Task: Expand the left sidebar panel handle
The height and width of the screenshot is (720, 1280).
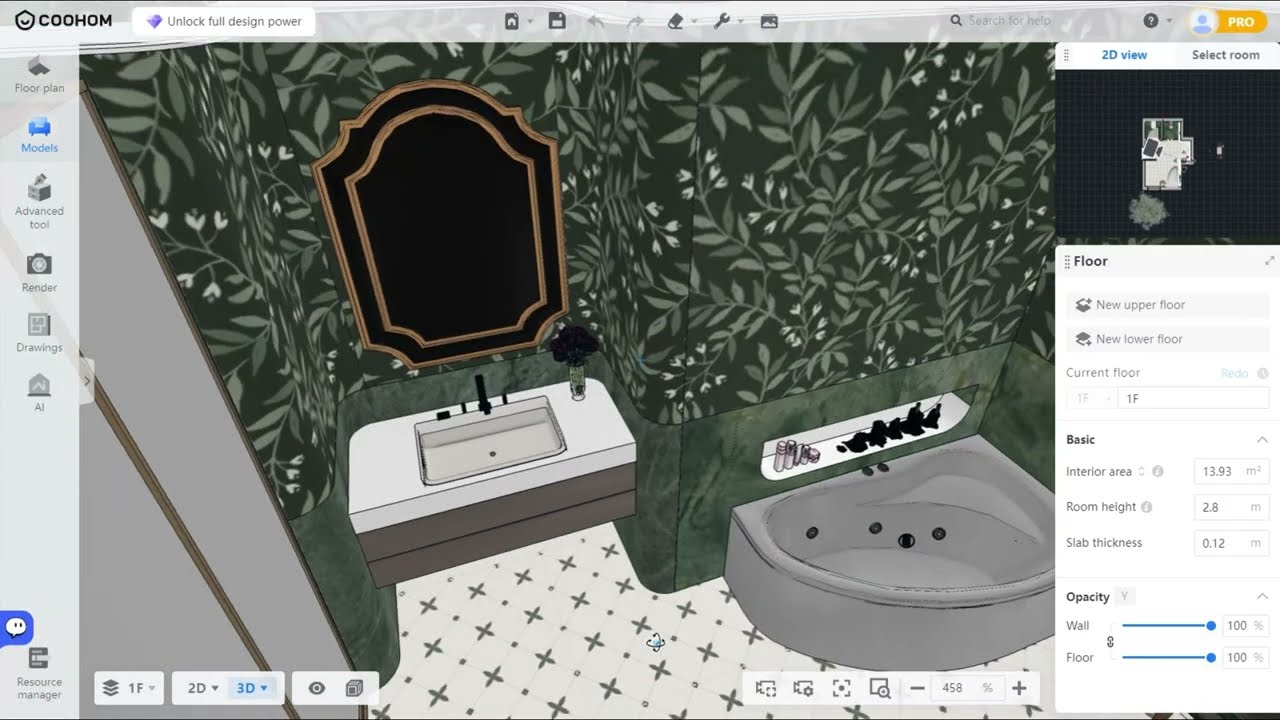Action: click(87, 381)
